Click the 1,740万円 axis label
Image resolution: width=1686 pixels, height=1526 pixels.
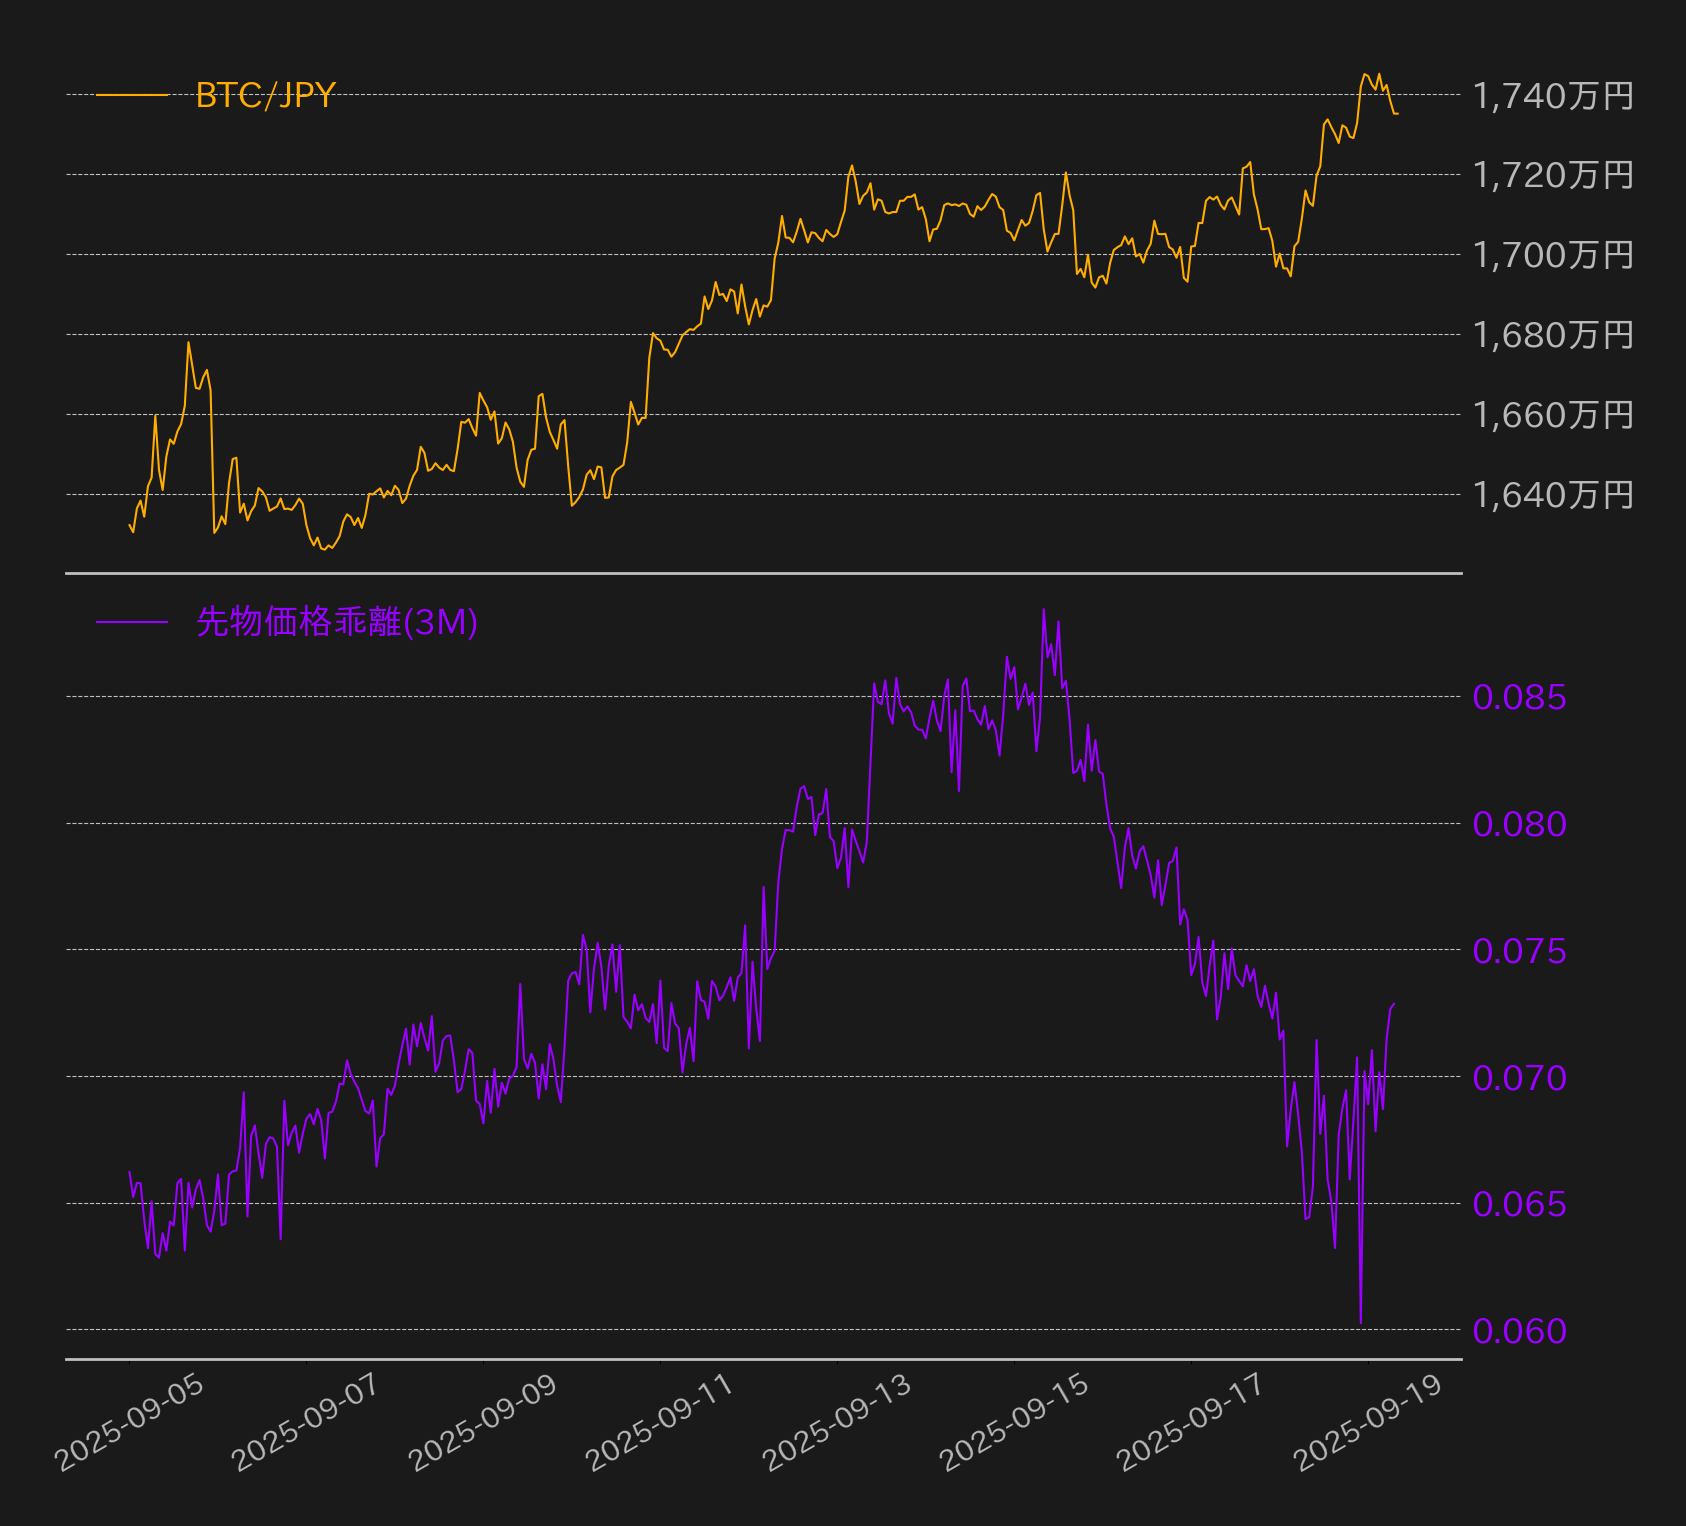1553,96
